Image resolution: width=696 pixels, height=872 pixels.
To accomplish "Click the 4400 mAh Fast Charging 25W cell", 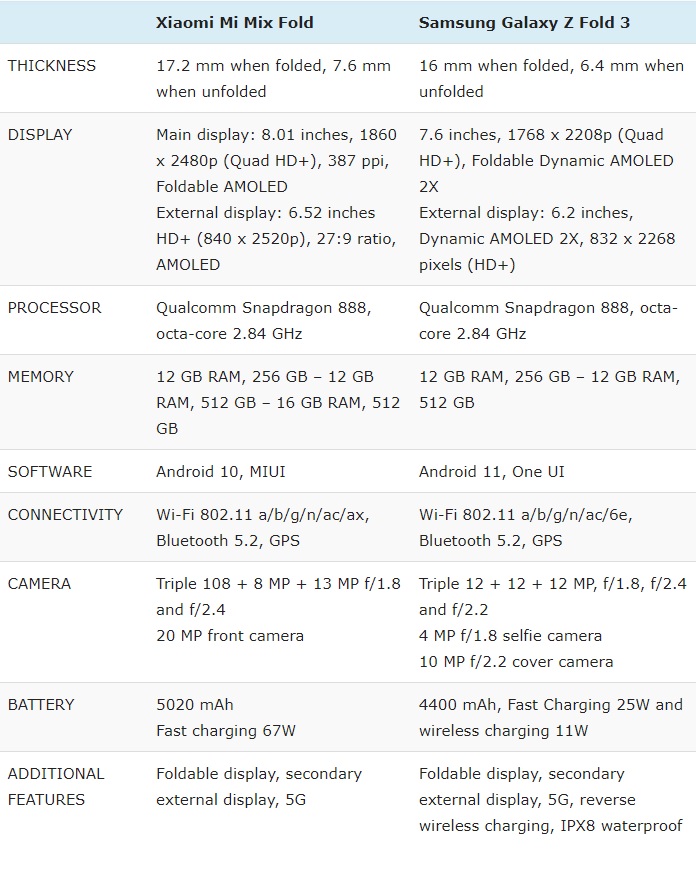I will click(x=551, y=718).
